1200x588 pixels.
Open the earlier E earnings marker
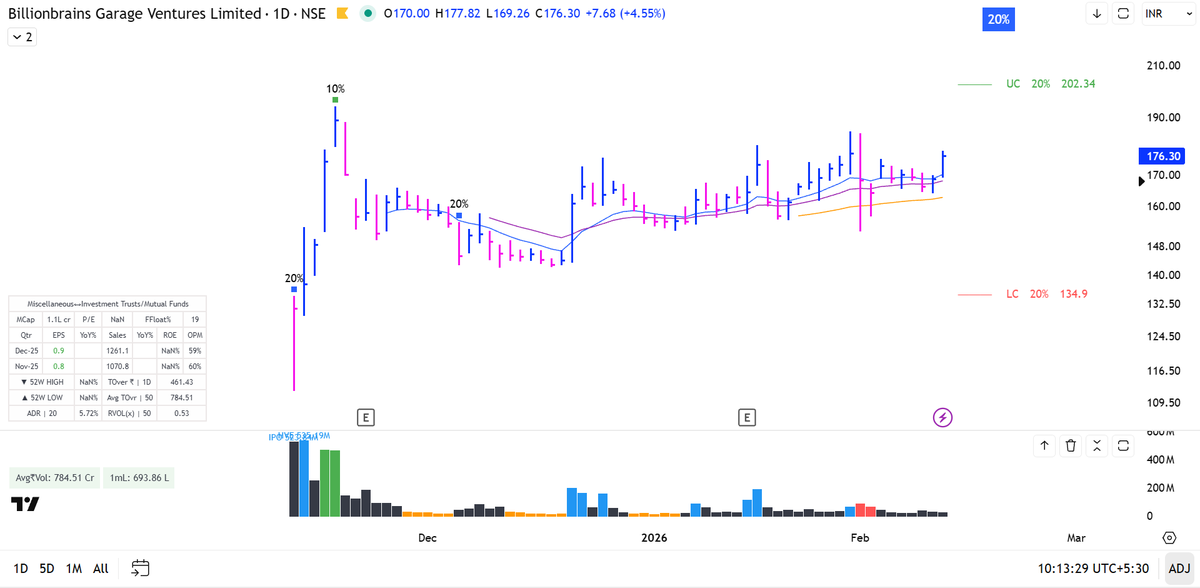[x=366, y=417]
